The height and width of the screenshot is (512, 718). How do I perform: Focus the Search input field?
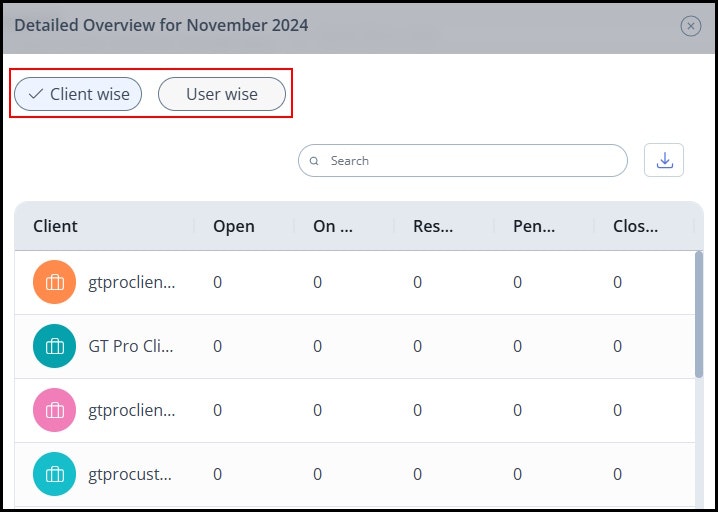[x=462, y=161]
